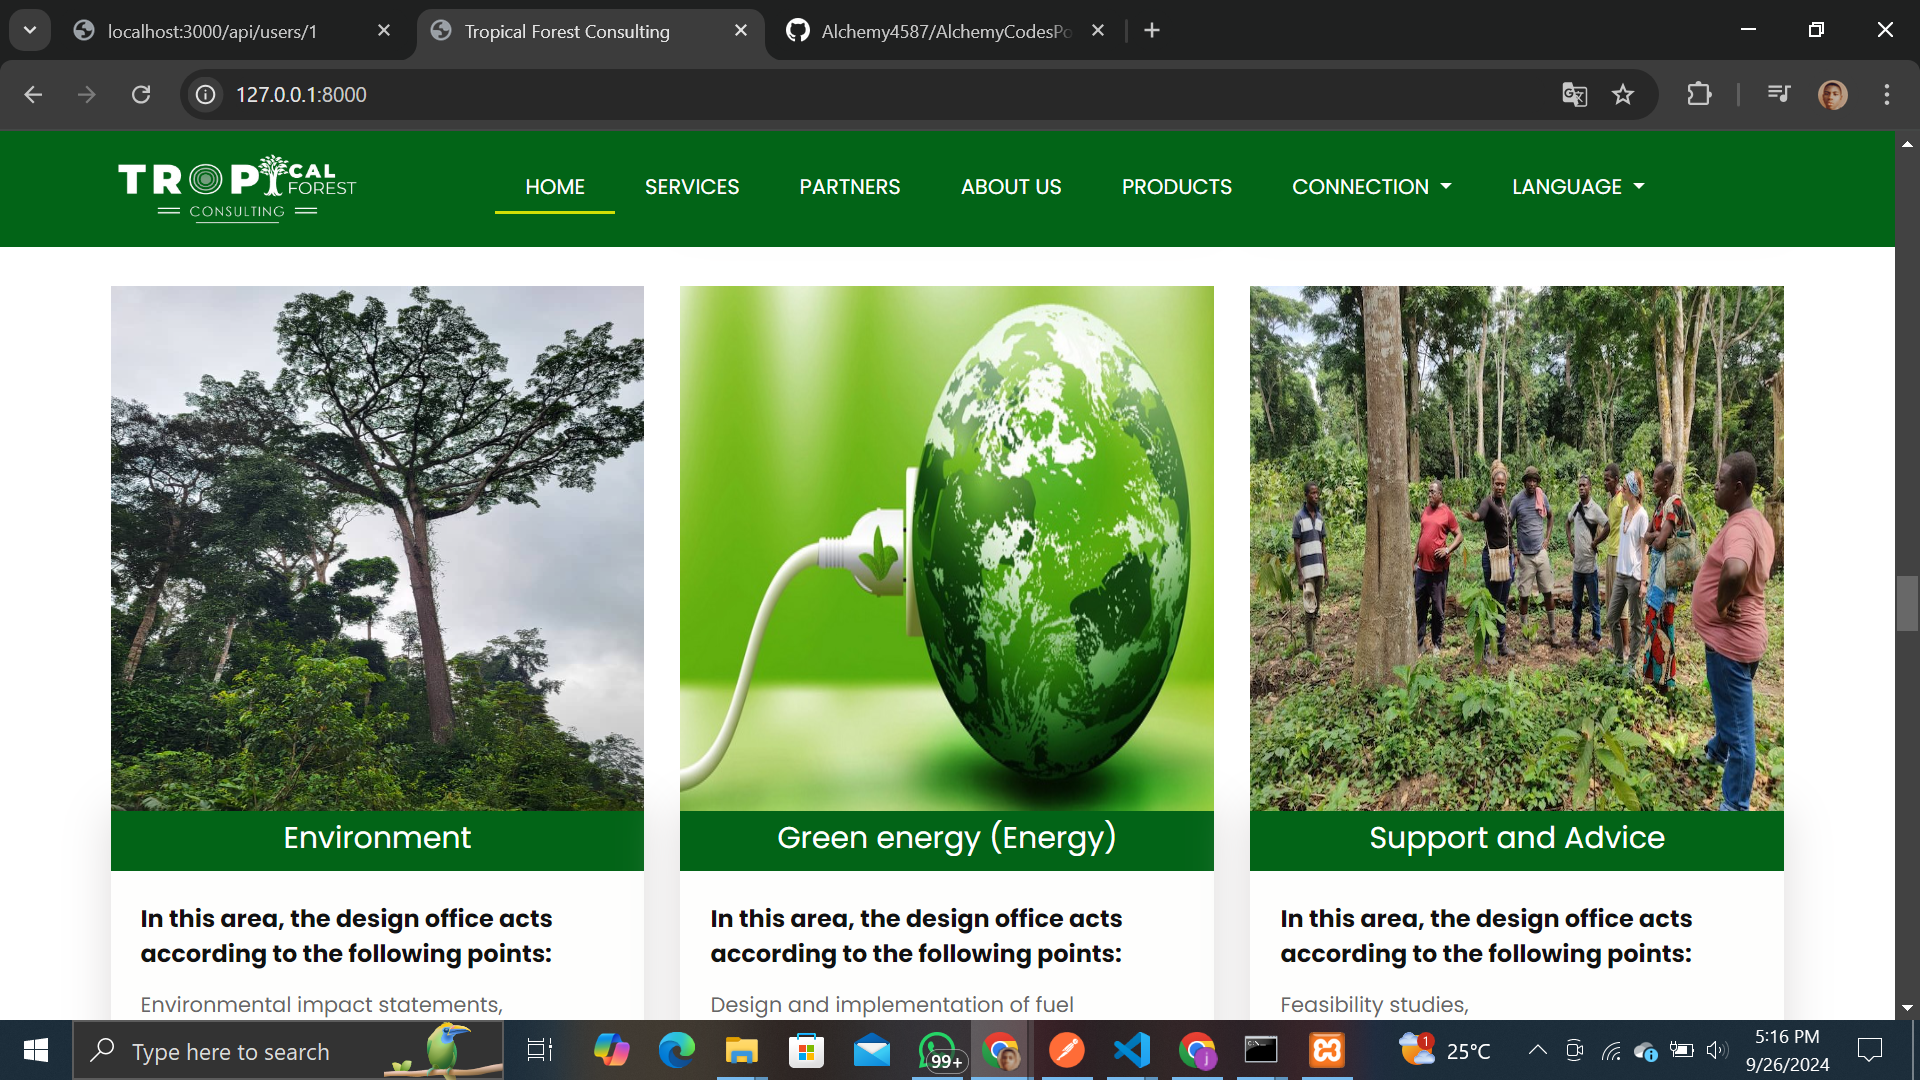Go to the SERVICES page
The image size is (1920, 1080).
[x=691, y=187]
